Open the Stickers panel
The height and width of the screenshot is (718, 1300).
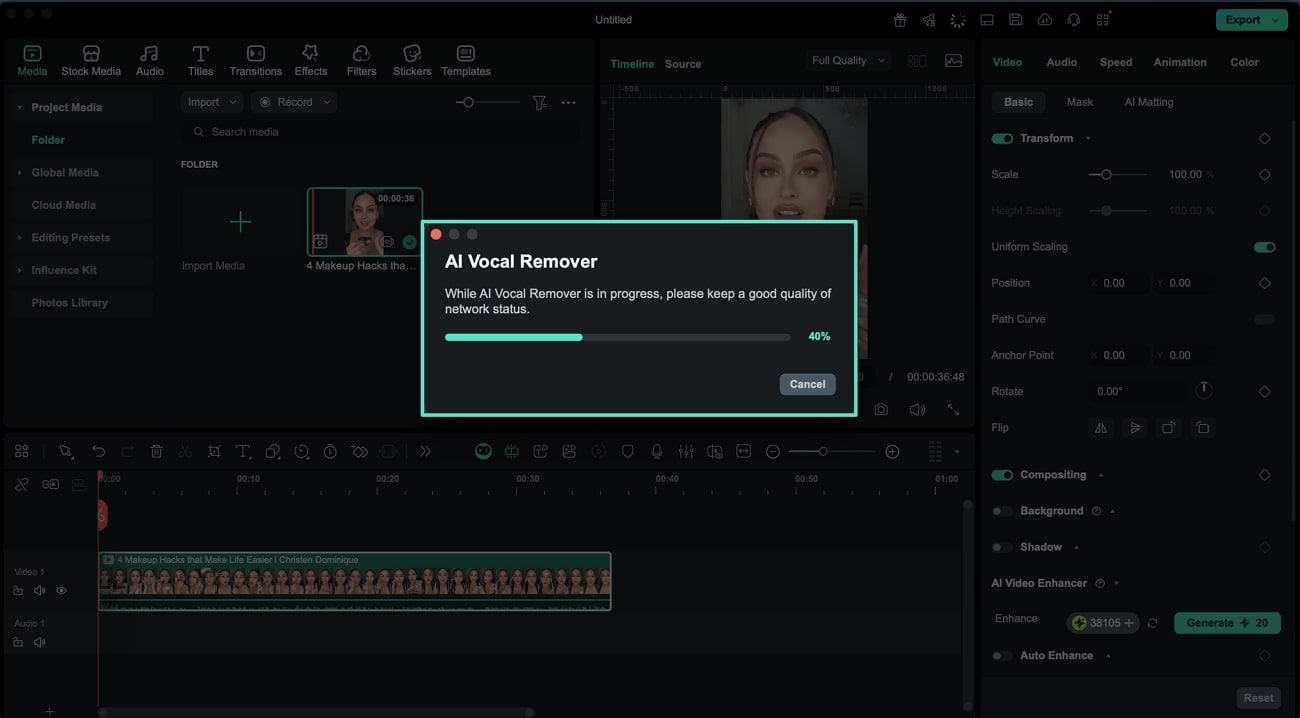point(412,61)
